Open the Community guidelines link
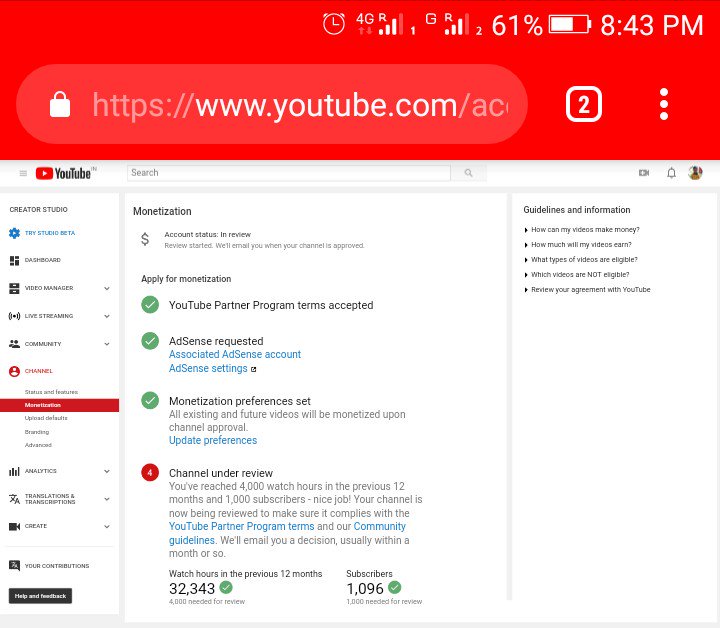This screenshot has height=628, width=720. (x=287, y=533)
